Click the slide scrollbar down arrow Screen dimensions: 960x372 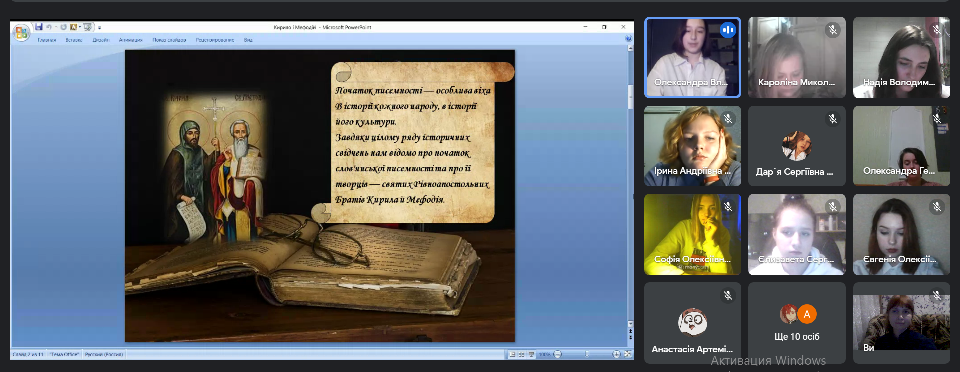tap(630, 324)
